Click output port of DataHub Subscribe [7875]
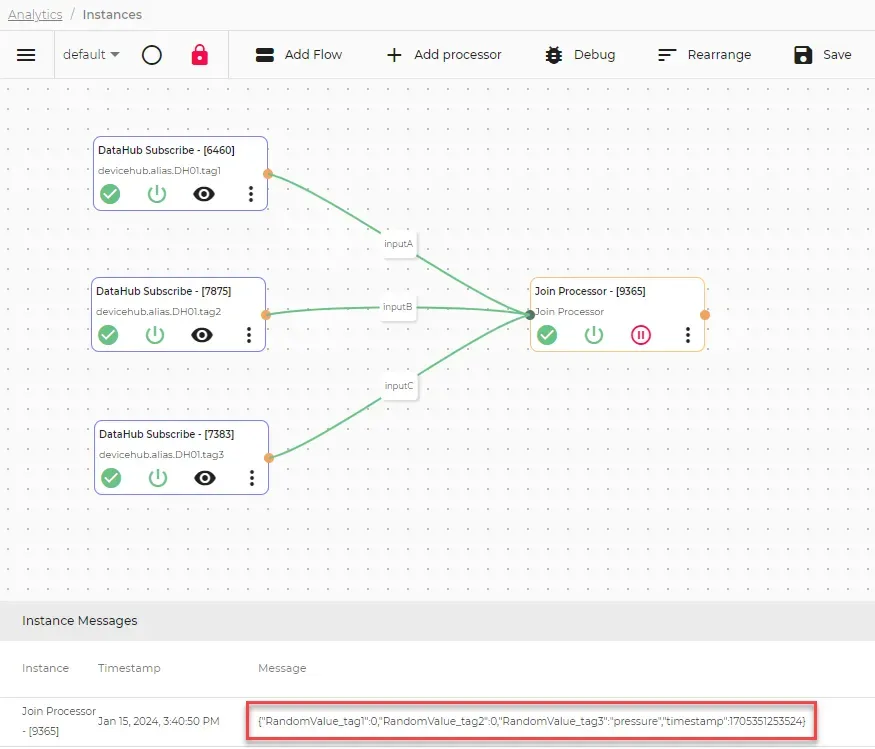The image size is (875, 749). pyautogui.click(x=266, y=315)
